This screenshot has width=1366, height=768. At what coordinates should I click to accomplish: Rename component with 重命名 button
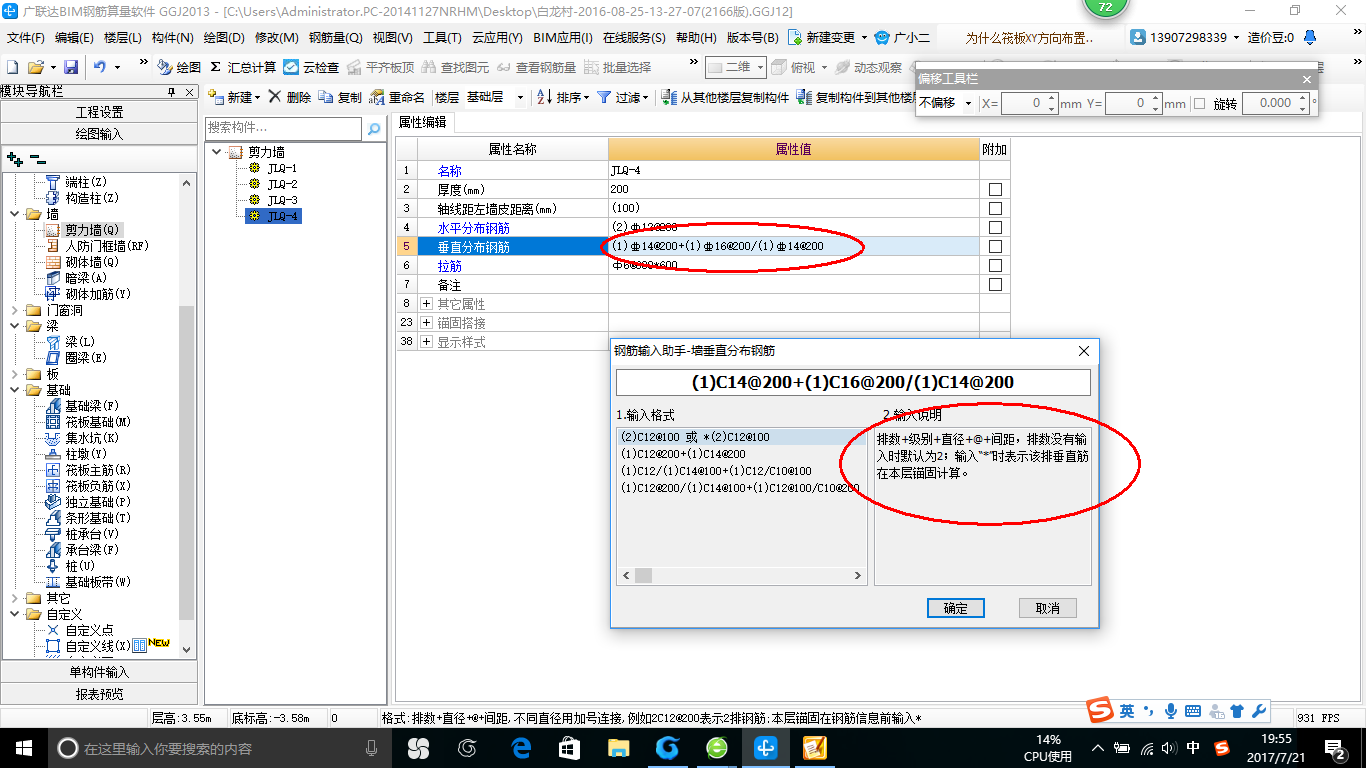click(397, 97)
